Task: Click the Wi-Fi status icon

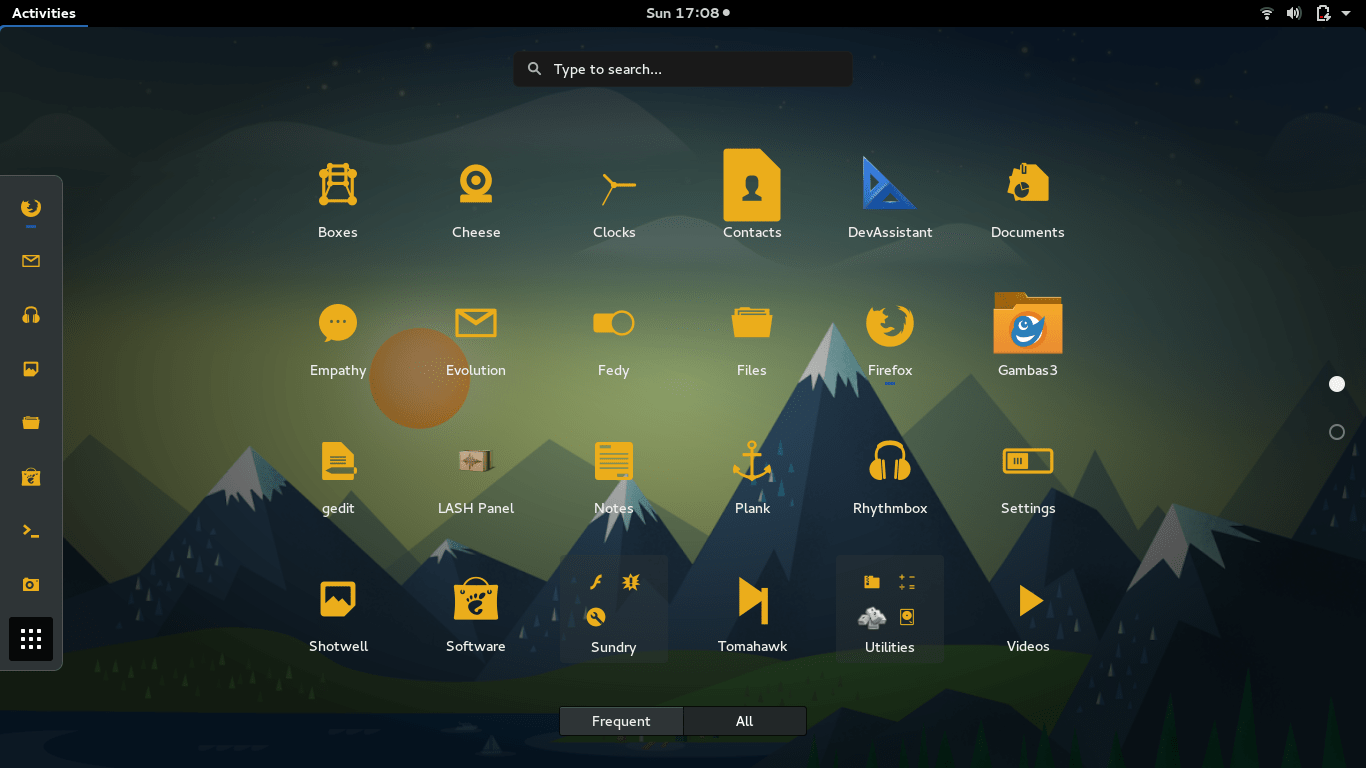Action: pos(1267,13)
